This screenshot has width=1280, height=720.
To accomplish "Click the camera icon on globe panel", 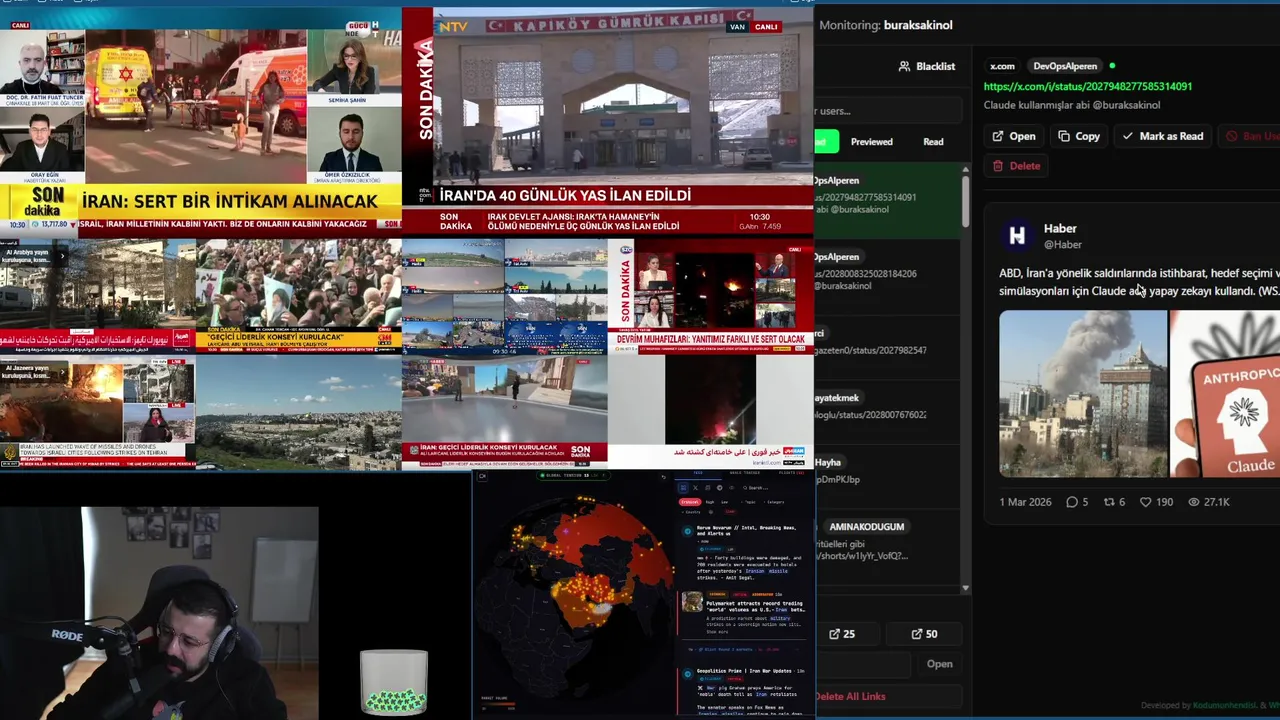I will point(482,476).
